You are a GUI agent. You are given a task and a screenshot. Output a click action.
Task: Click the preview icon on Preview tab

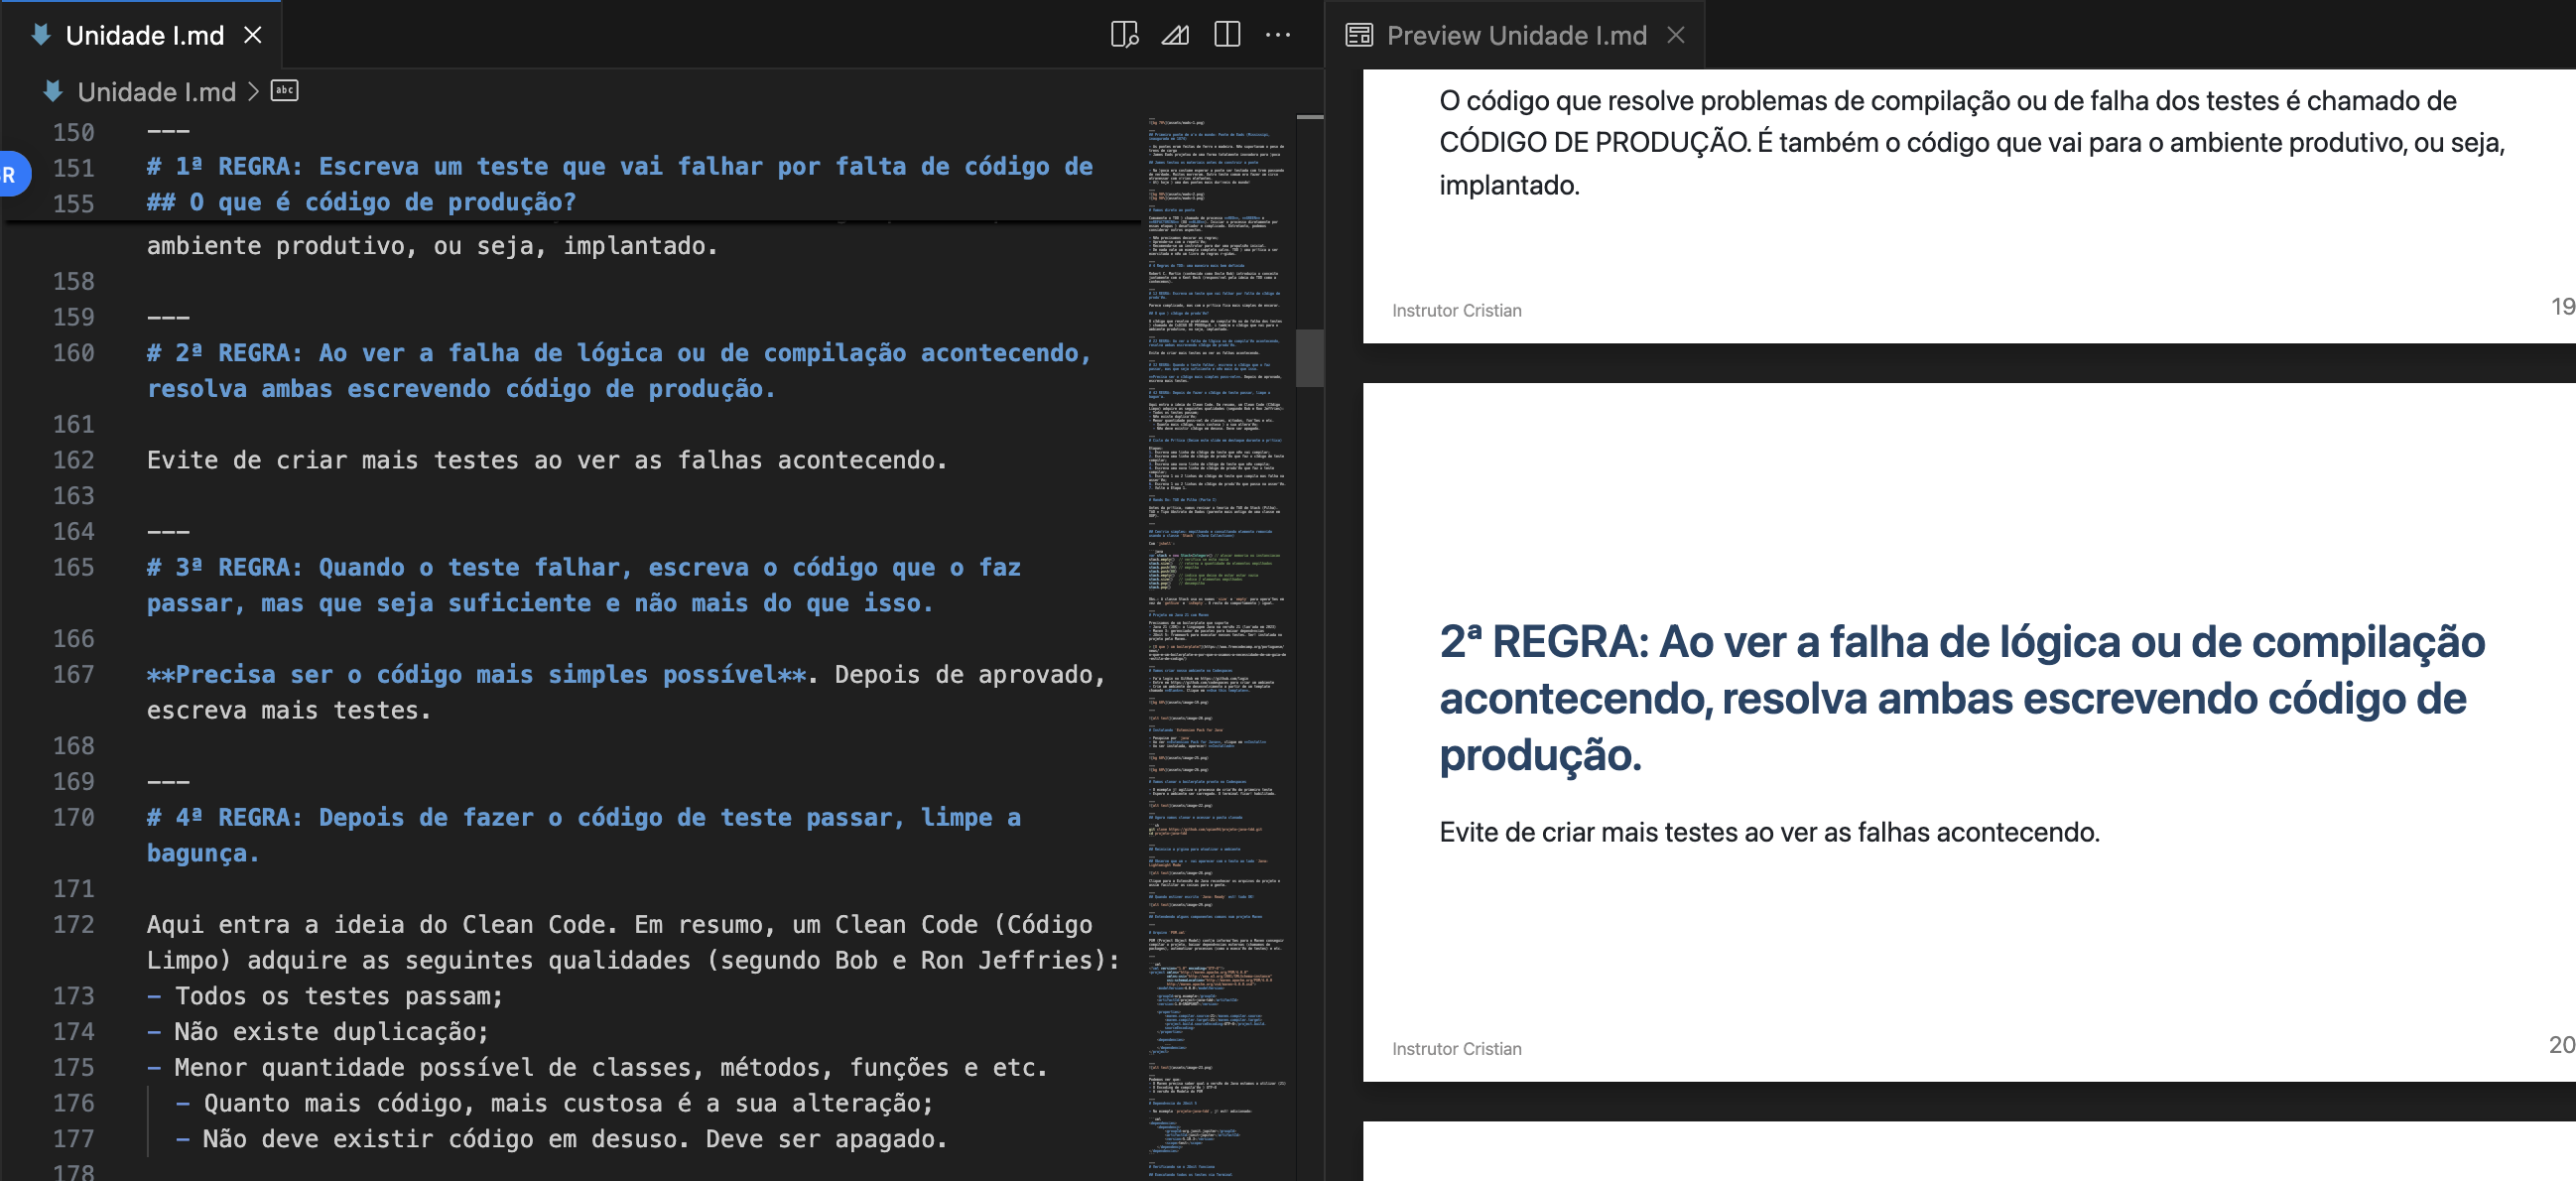[1359, 35]
